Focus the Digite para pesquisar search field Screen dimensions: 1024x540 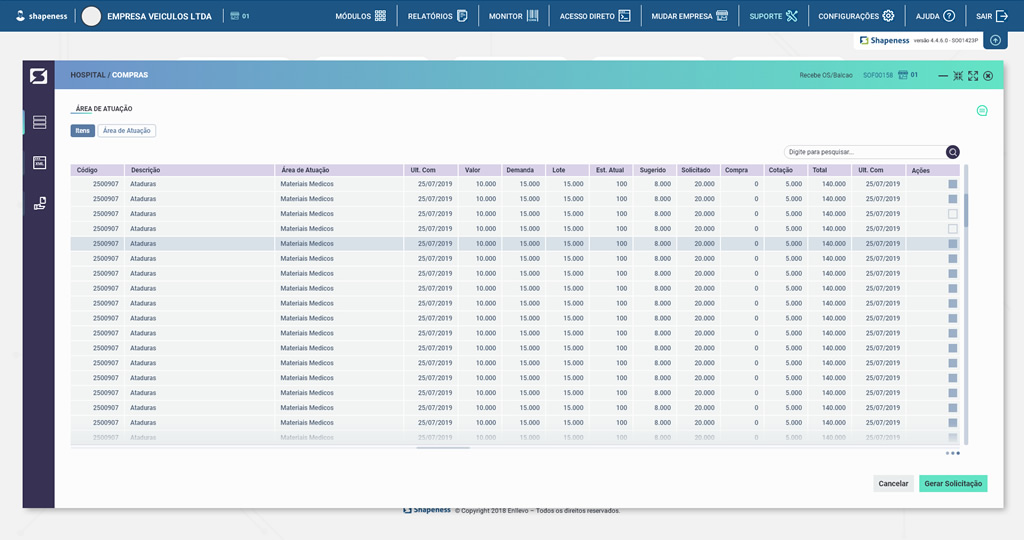coord(865,152)
